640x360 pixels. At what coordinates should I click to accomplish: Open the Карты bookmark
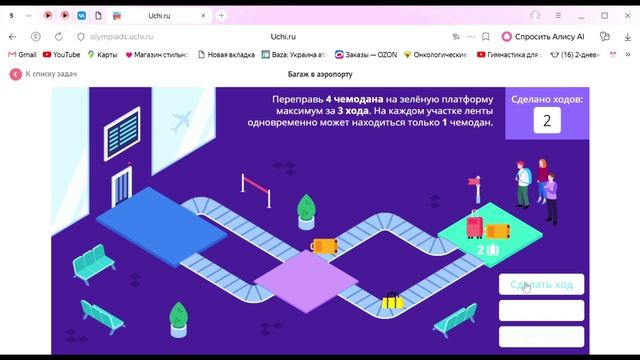click(x=102, y=54)
